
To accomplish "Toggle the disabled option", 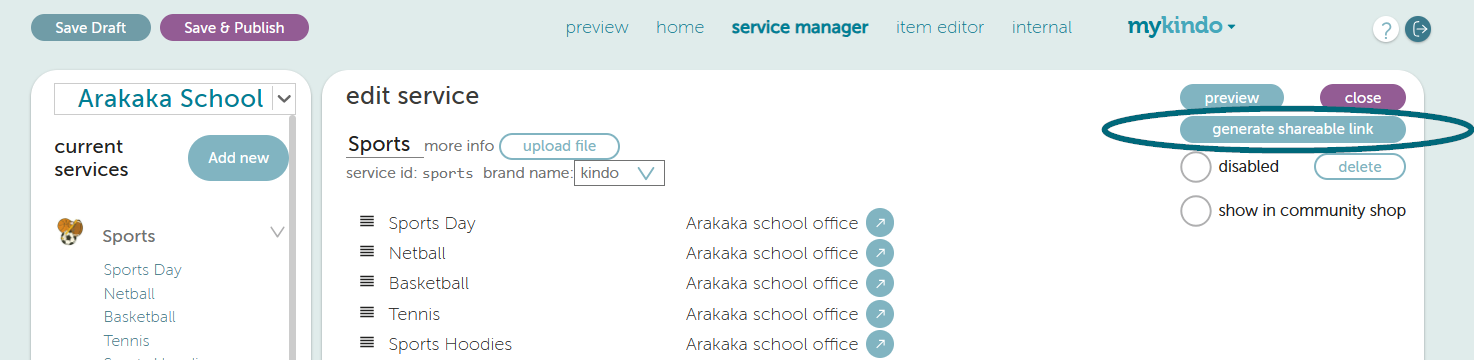I will 1196,167.
